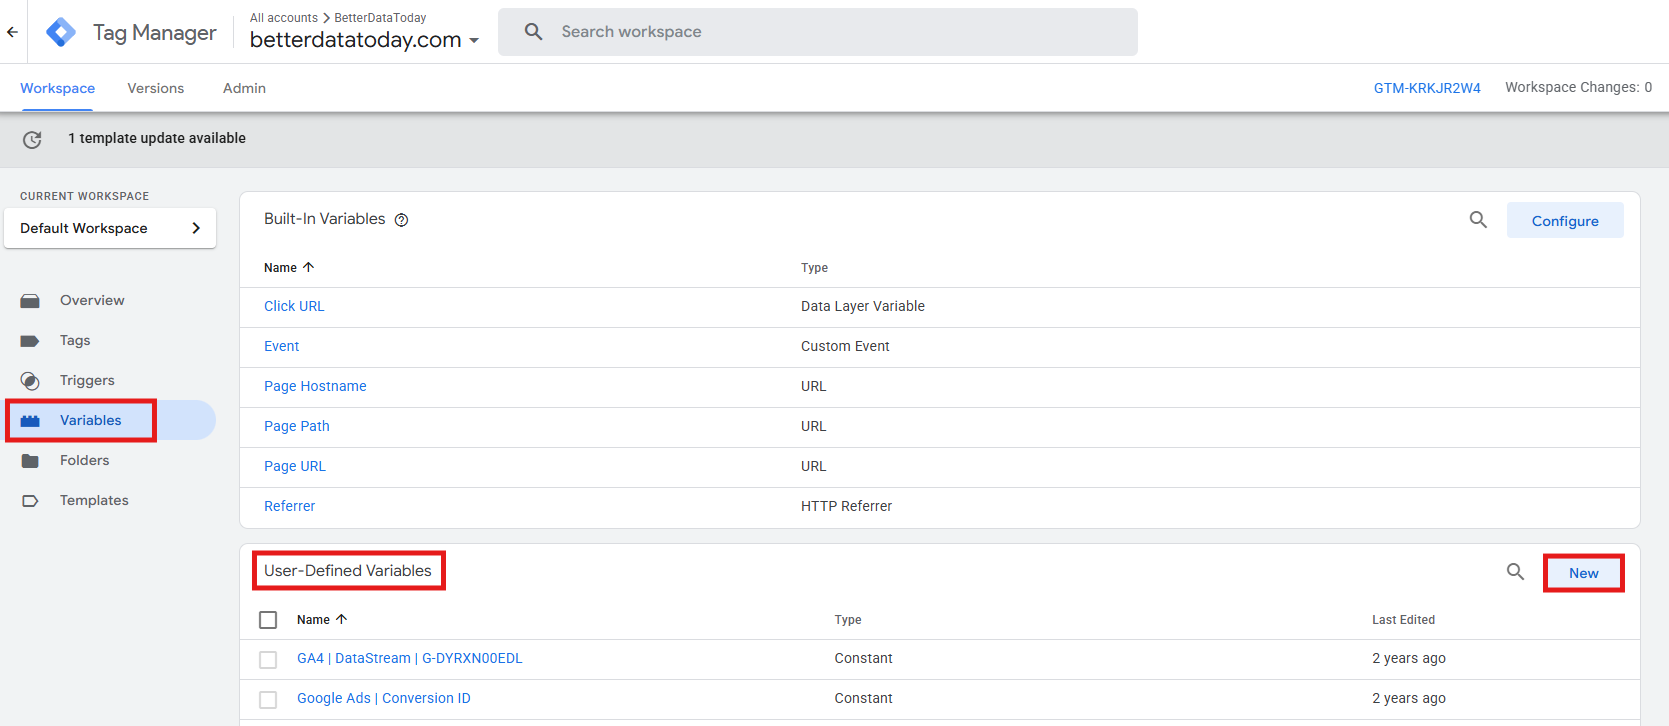Image resolution: width=1669 pixels, height=726 pixels.
Task: Open Google Ads | Conversion ID variable
Action: click(384, 698)
